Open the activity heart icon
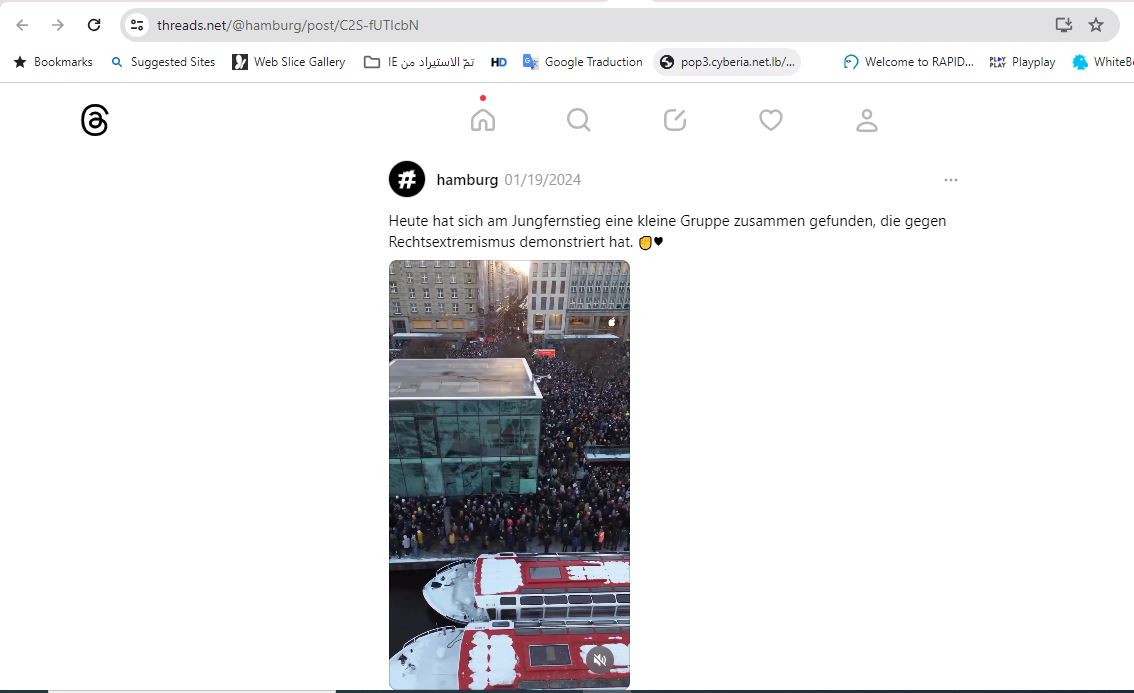 [x=771, y=119]
